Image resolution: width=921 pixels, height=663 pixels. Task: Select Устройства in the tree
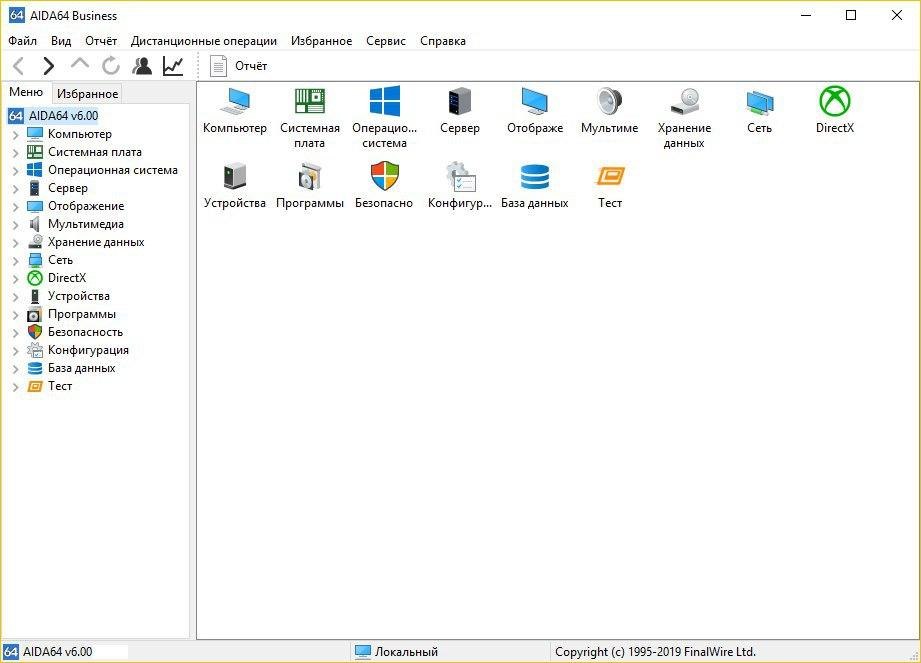pos(79,296)
